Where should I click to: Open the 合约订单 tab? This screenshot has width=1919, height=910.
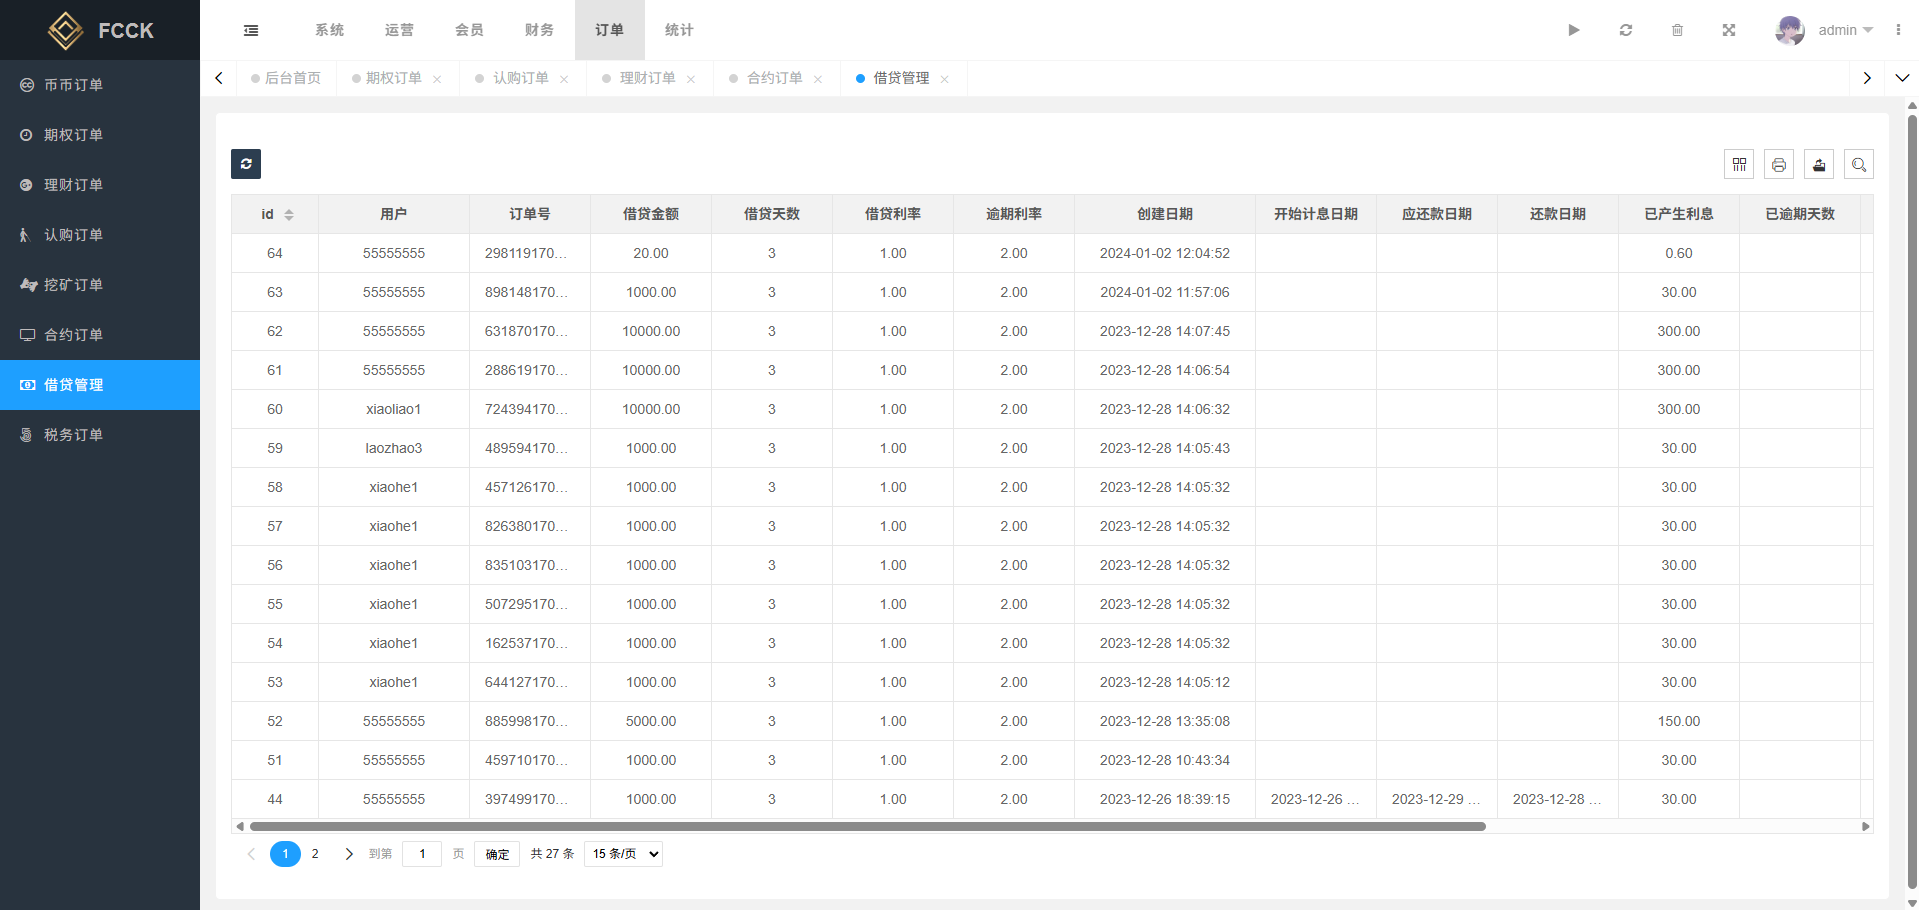pyautogui.click(x=774, y=78)
